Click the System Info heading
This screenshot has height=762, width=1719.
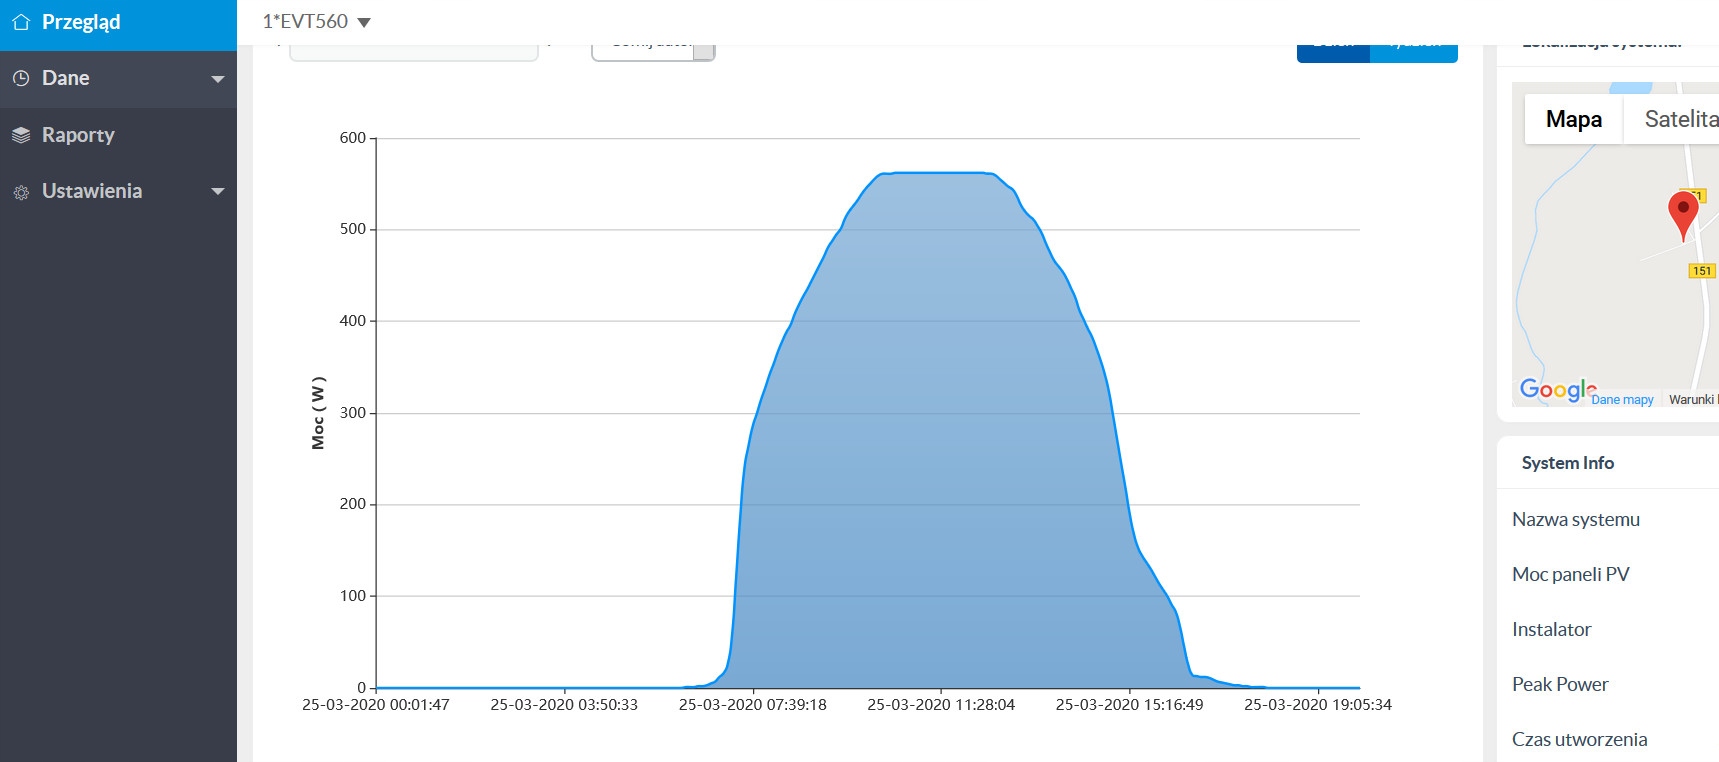click(1567, 463)
